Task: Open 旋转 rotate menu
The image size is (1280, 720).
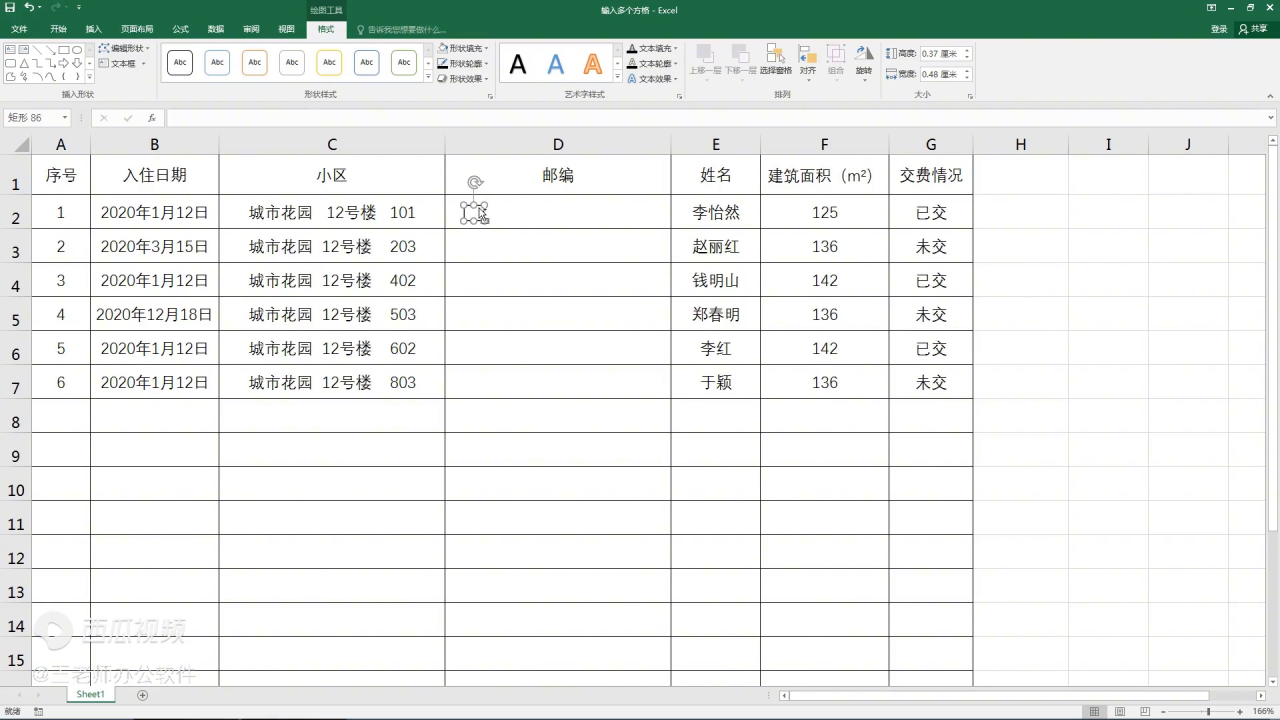Action: tap(864, 62)
